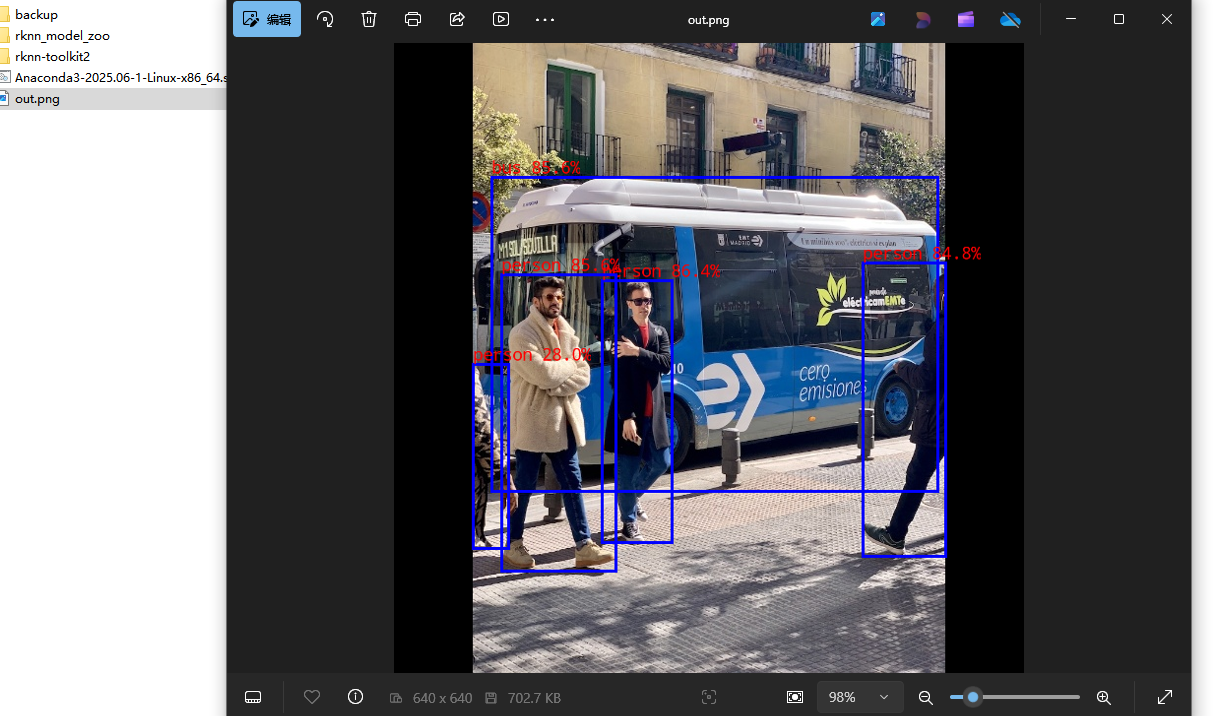Click the OneDrive cloud sync icon

click(1010, 19)
